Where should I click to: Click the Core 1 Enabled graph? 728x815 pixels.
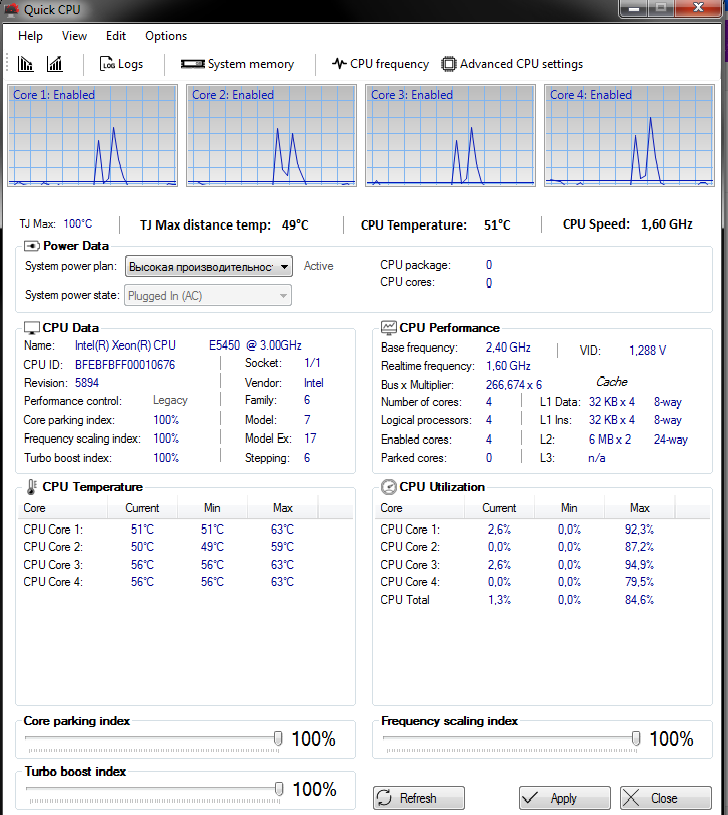tap(92, 136)
